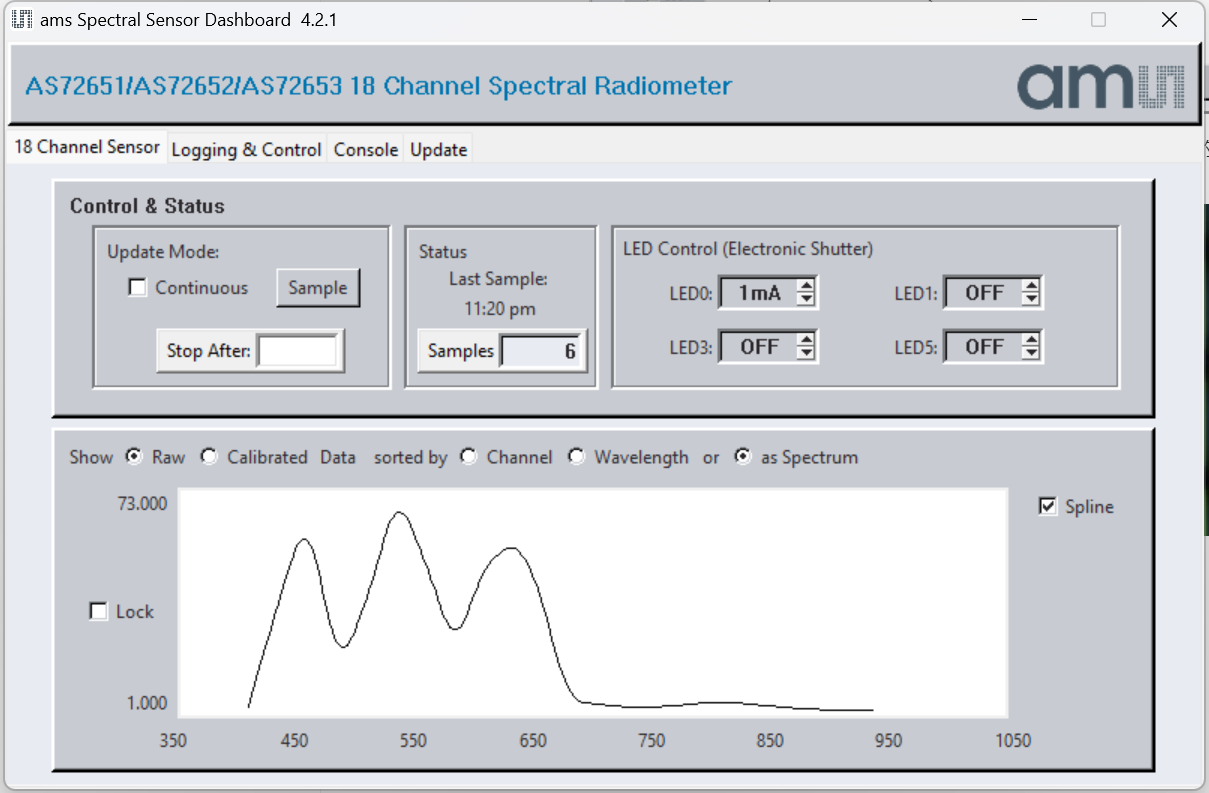
Task: Click the '550' wavelength axis label
Action: coord(413,741)
